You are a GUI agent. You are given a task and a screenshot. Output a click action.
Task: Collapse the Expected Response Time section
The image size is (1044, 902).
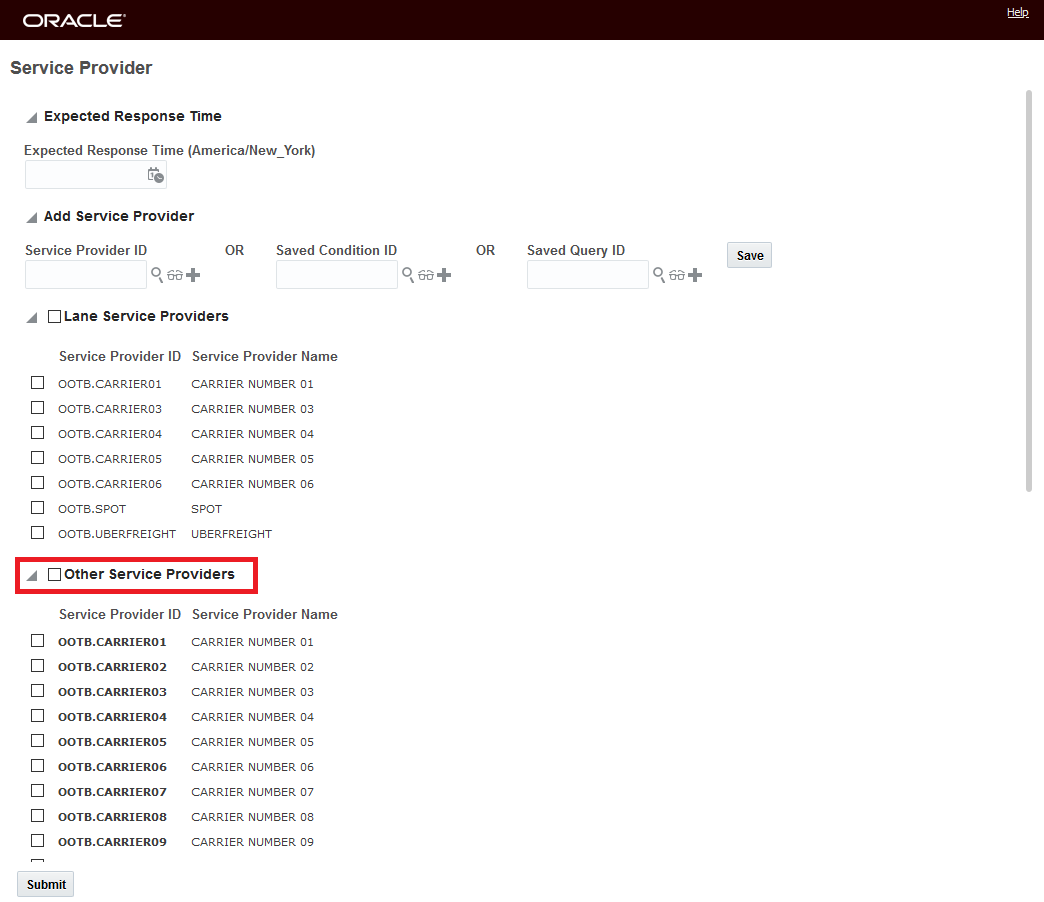(31, 118)
